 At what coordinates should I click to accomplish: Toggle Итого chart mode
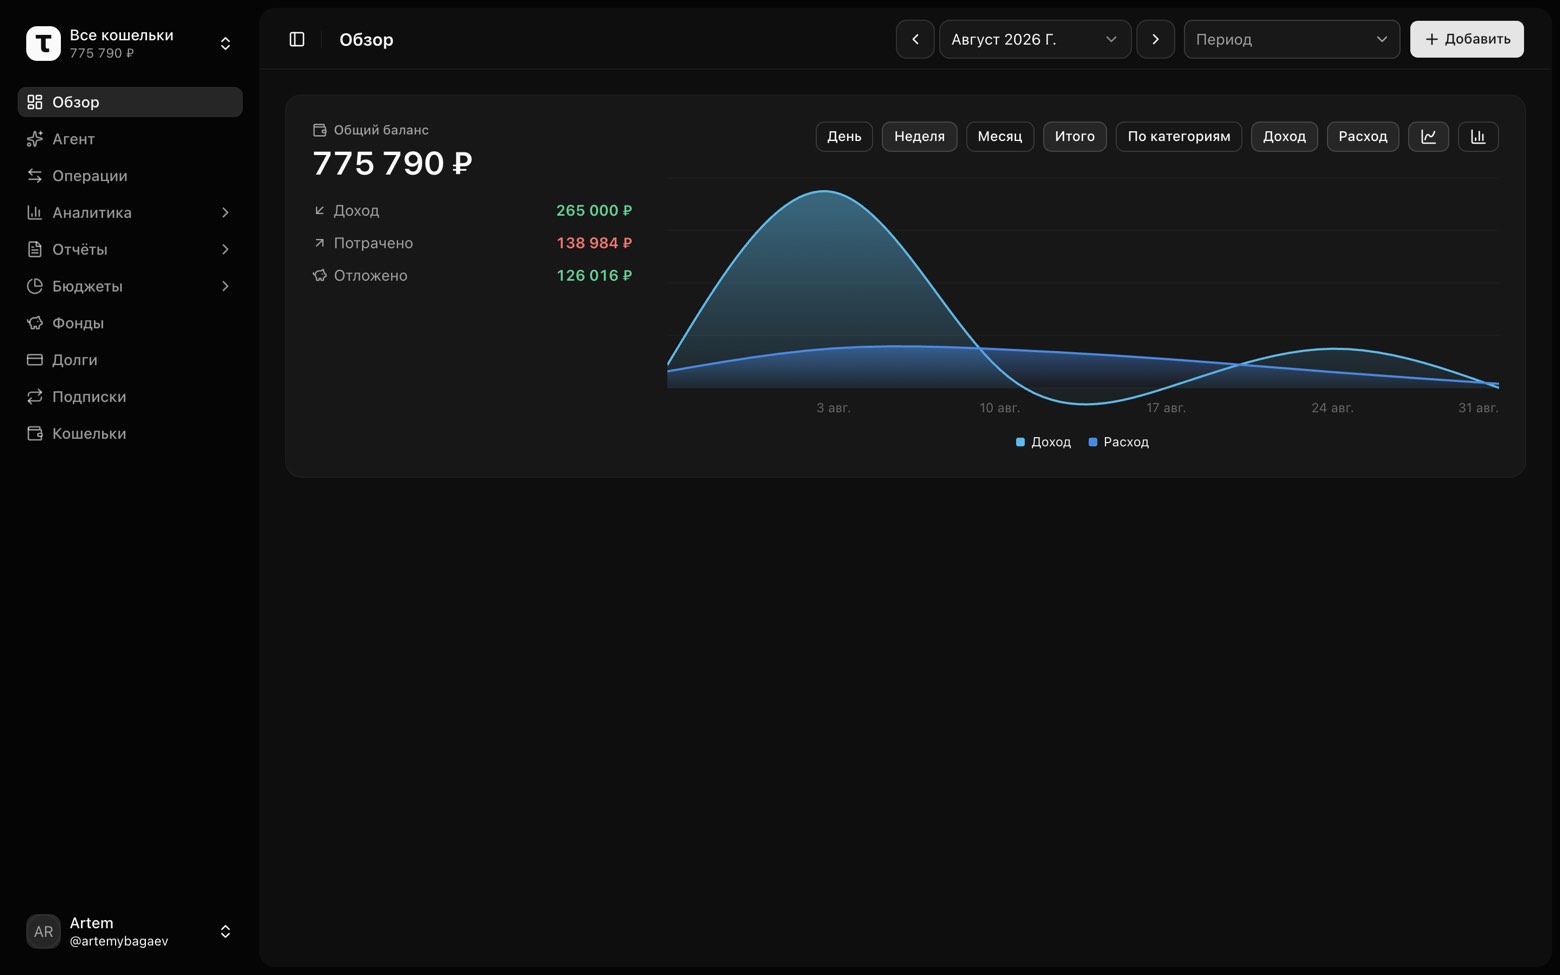coord(1075,137)
